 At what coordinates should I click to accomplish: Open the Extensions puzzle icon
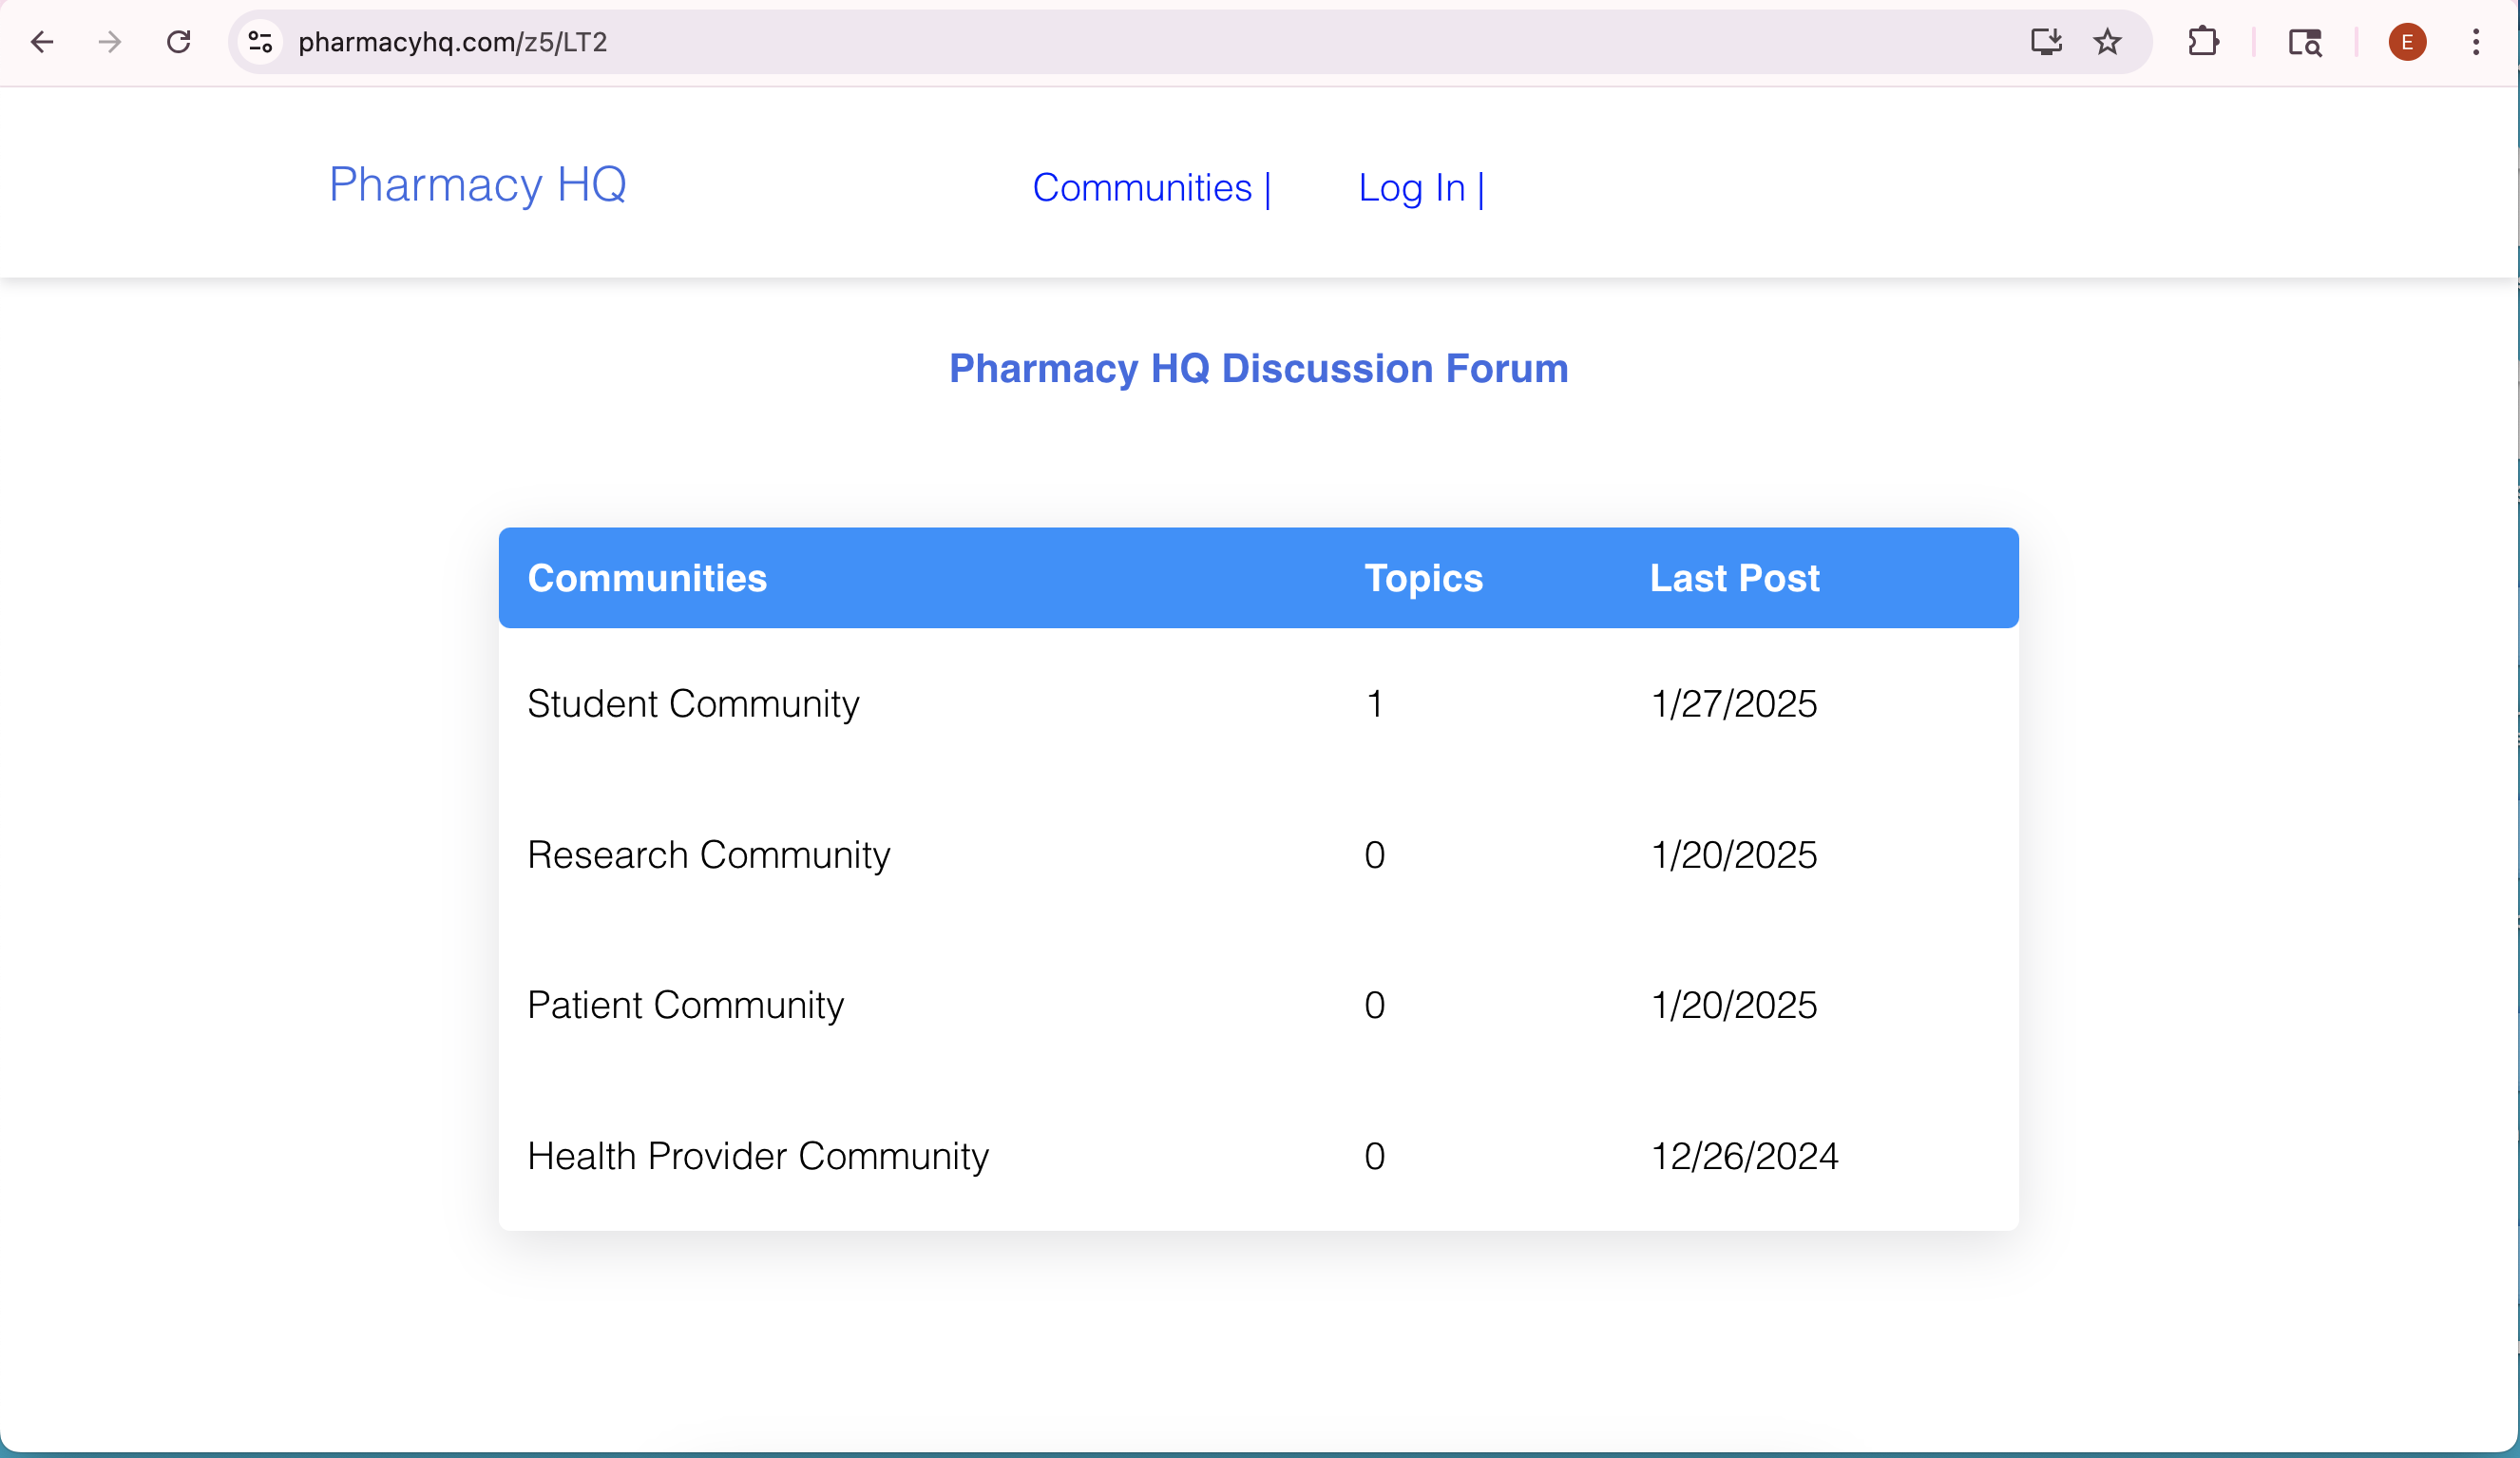tap(2203, 42)
